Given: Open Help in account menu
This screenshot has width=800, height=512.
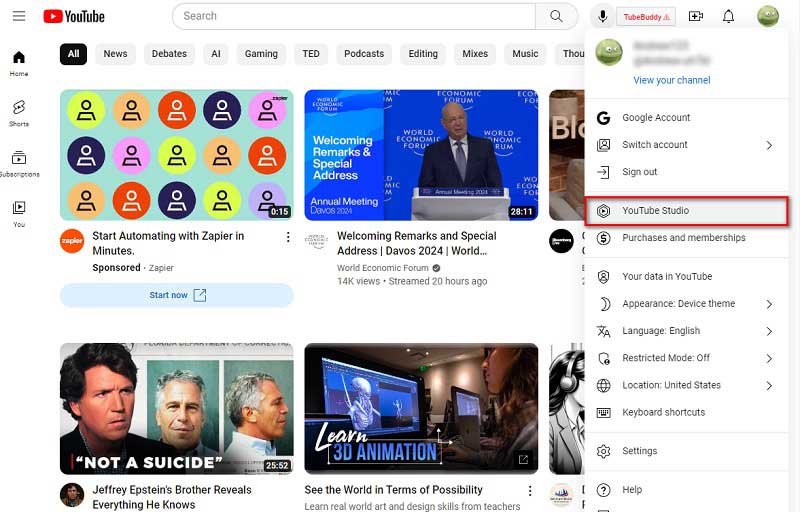Looking at the screenshot, I should click(x=686, y=490).
